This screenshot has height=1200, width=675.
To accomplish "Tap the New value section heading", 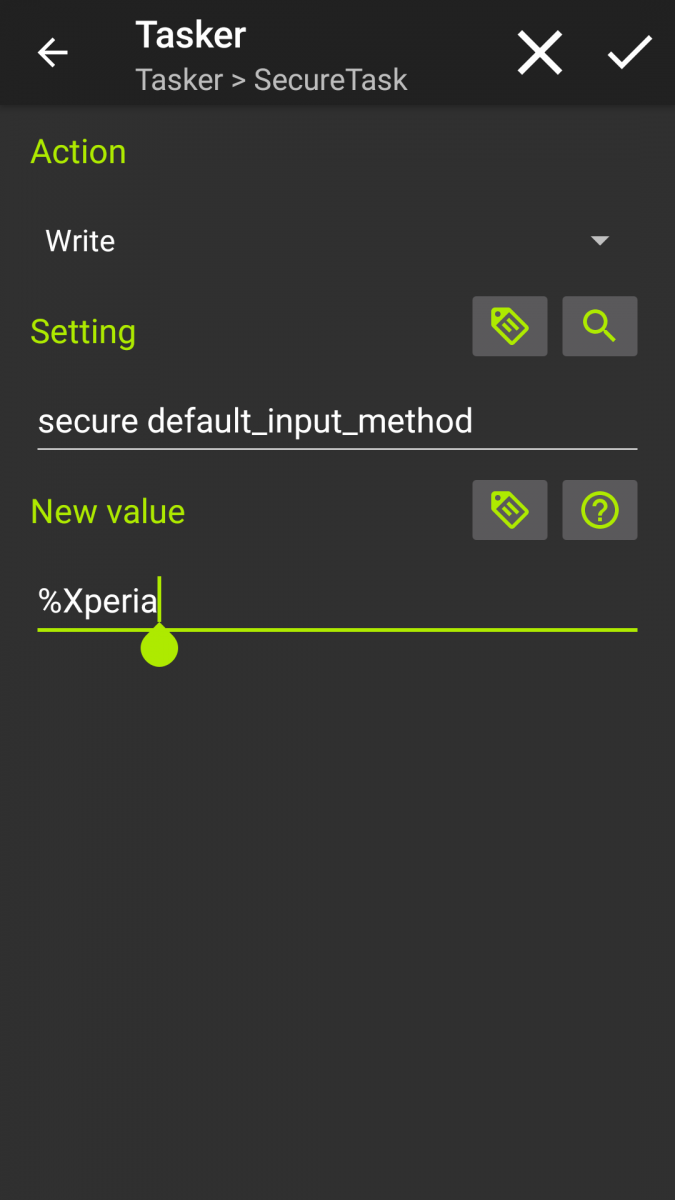I will [x=108, y=511].
